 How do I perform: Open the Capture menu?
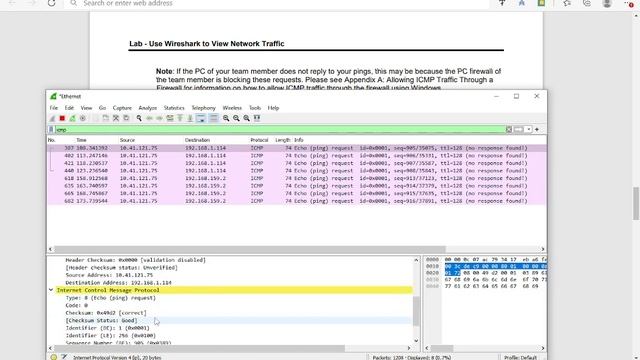coord(122,108)
